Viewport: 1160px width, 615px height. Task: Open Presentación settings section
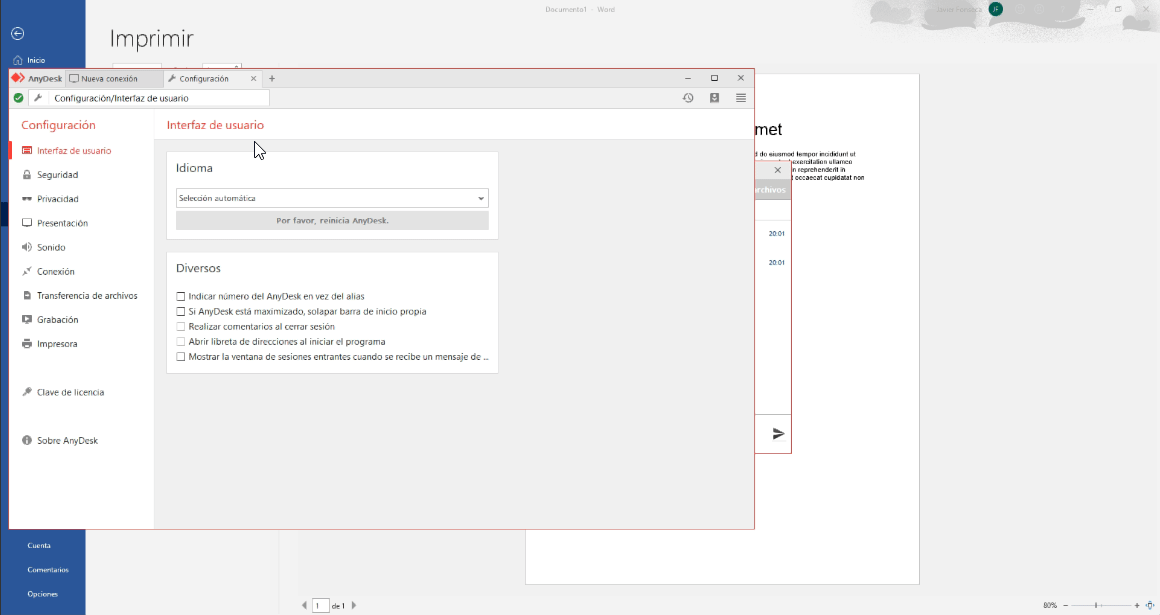click(62, 223)
